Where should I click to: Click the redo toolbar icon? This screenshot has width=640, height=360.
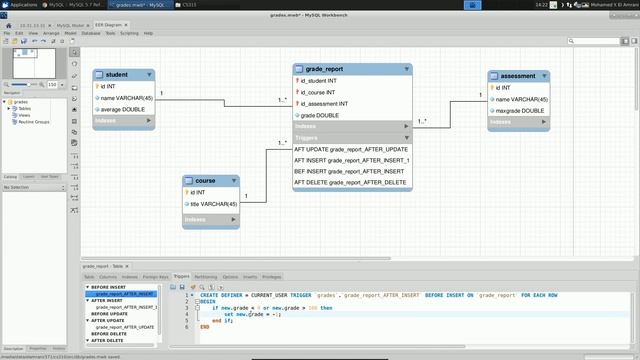[x=44, y=41]
